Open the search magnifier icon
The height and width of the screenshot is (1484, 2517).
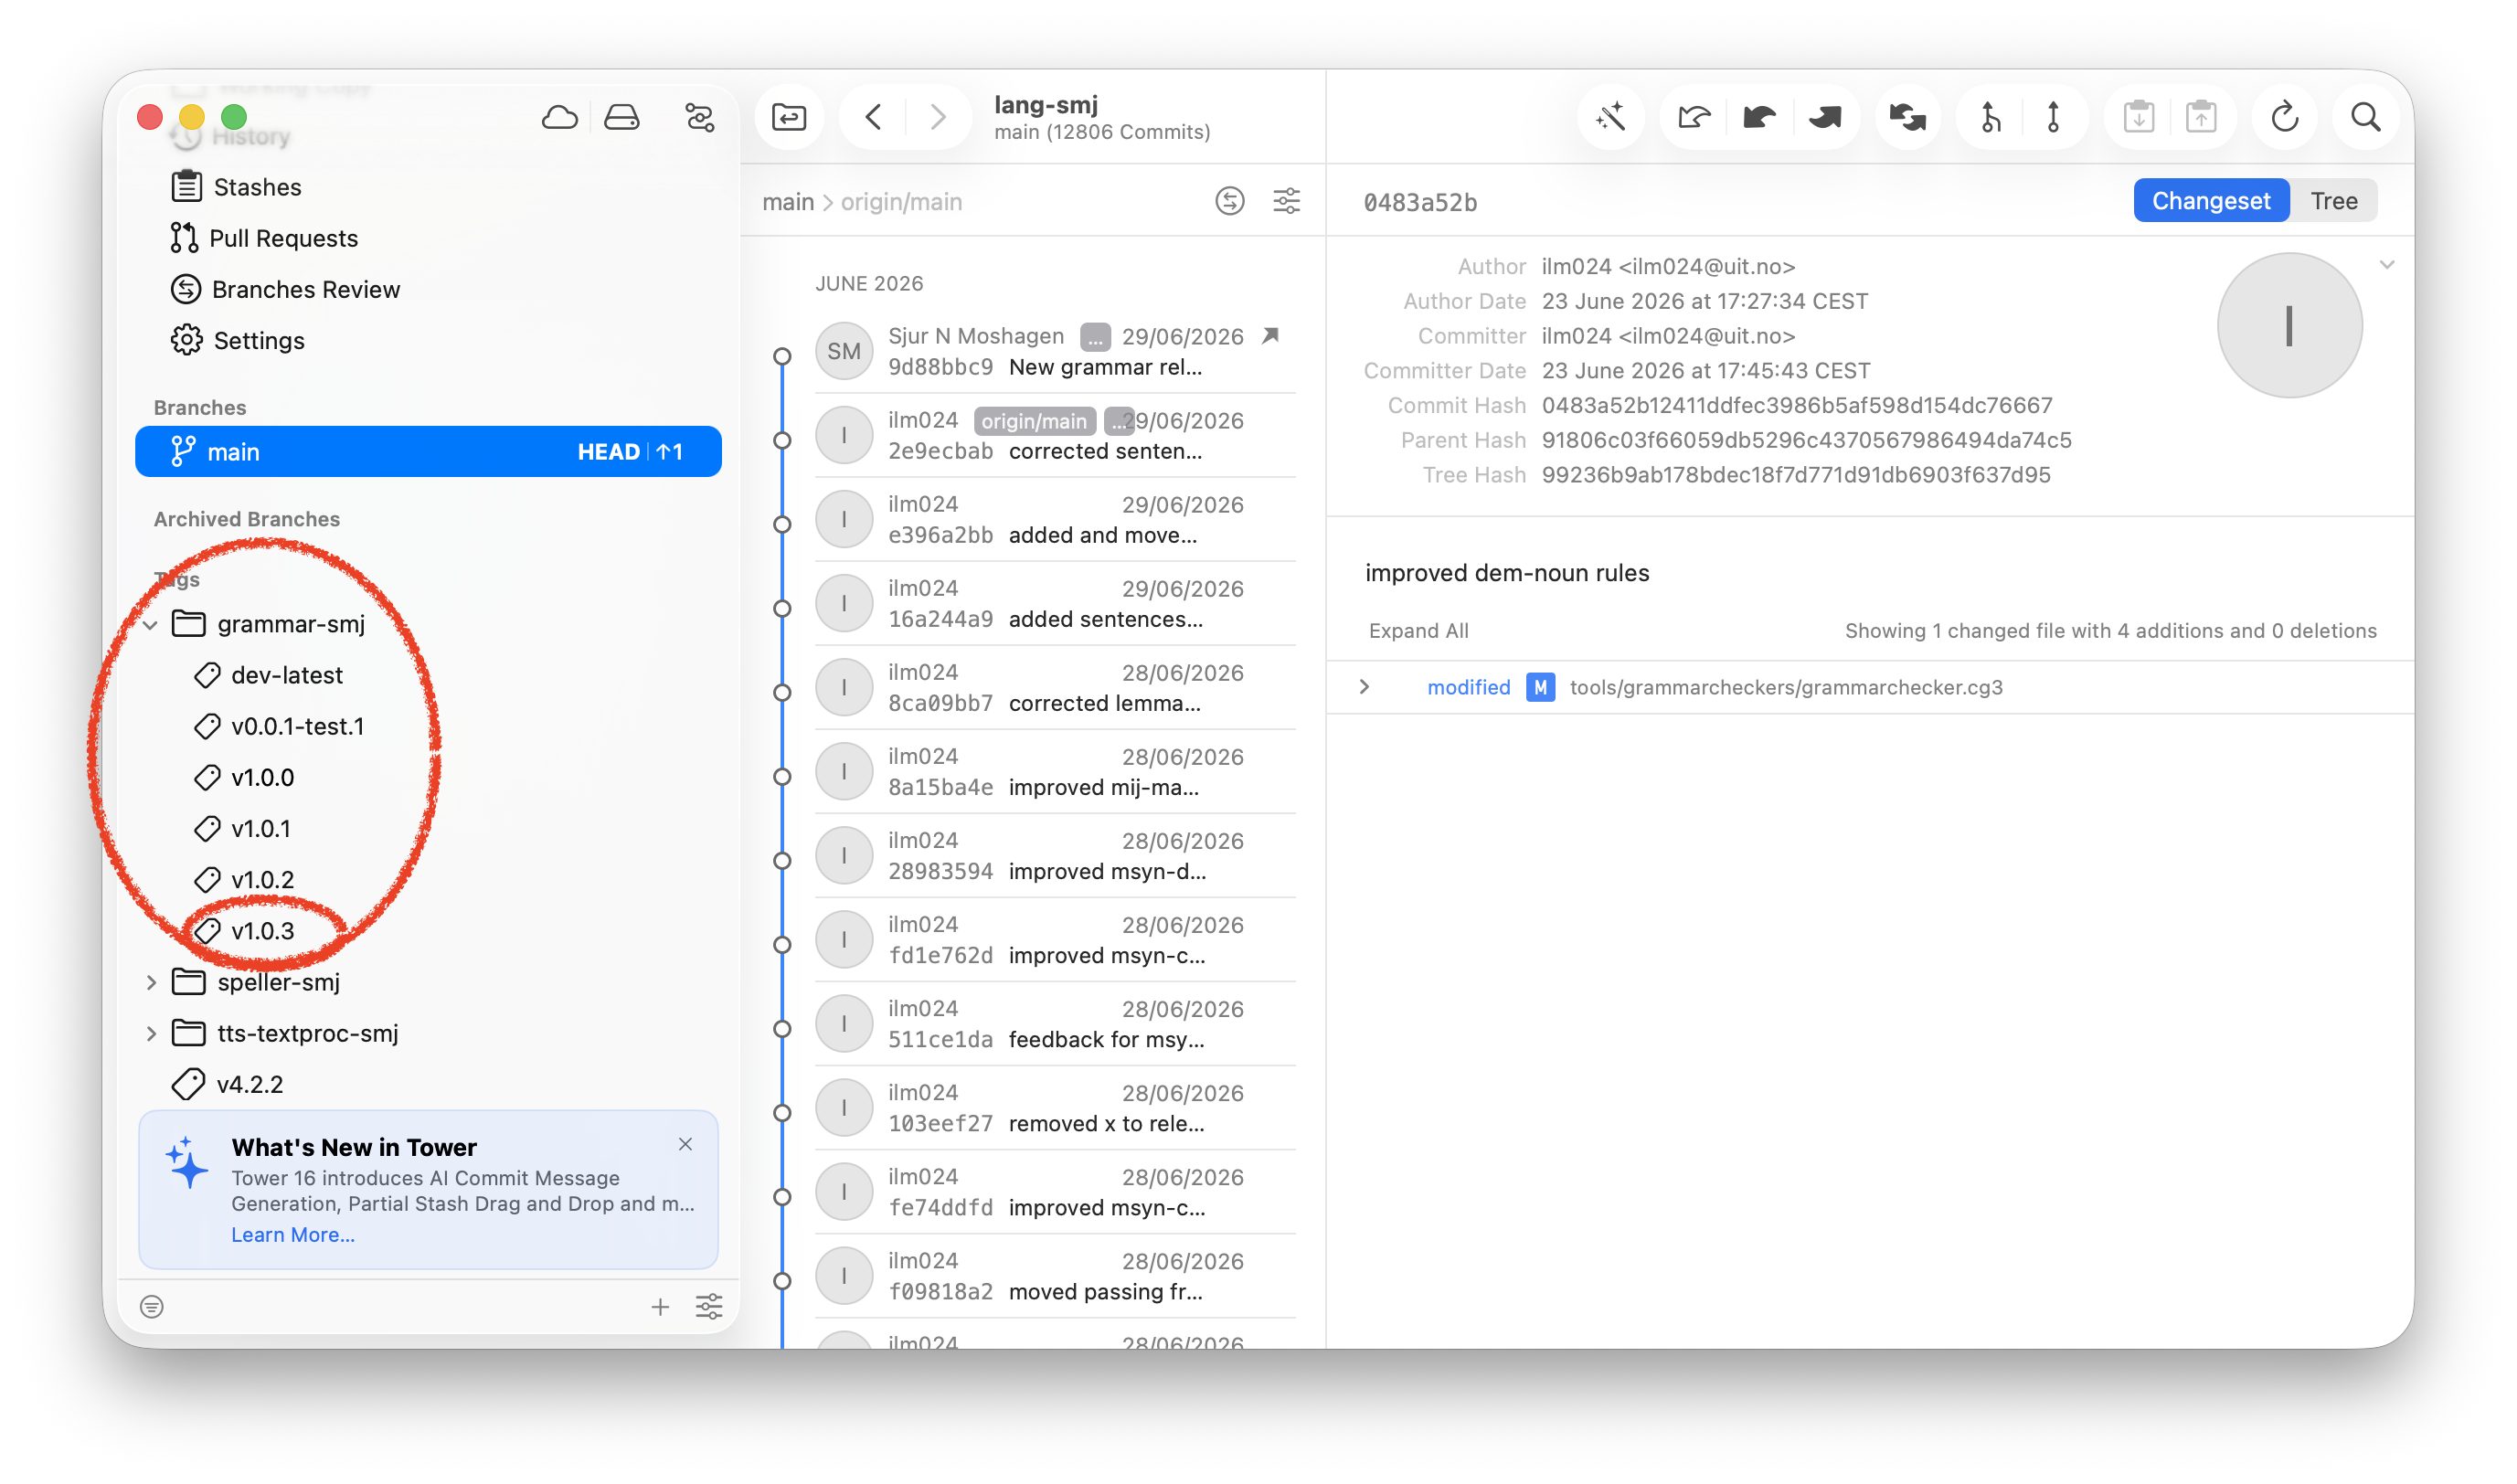click(x=2365, y=118)
